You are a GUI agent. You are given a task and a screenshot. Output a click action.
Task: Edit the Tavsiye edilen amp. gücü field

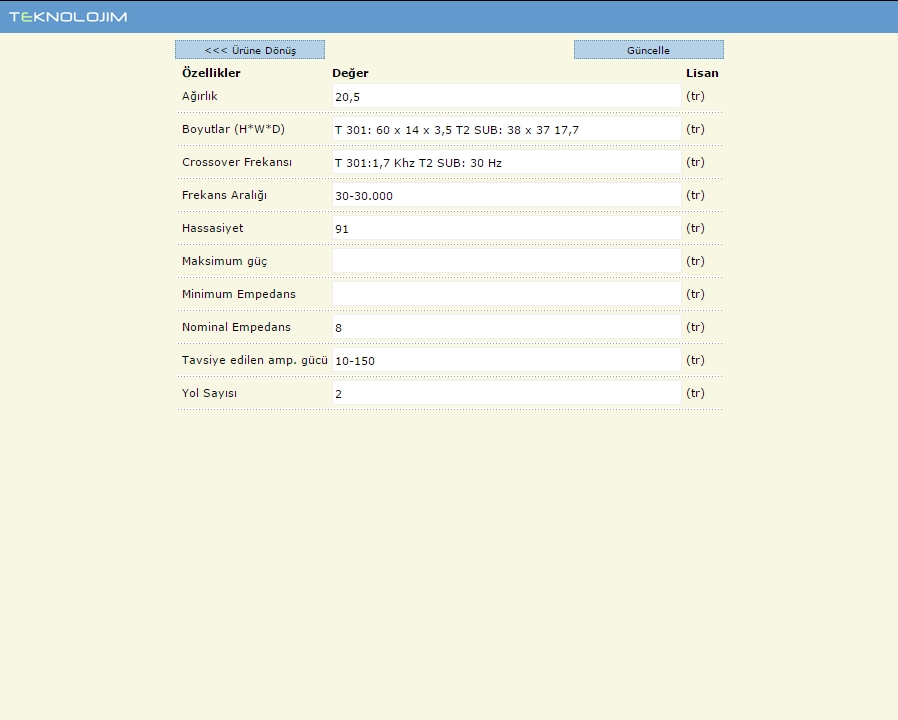coord(506,360)
